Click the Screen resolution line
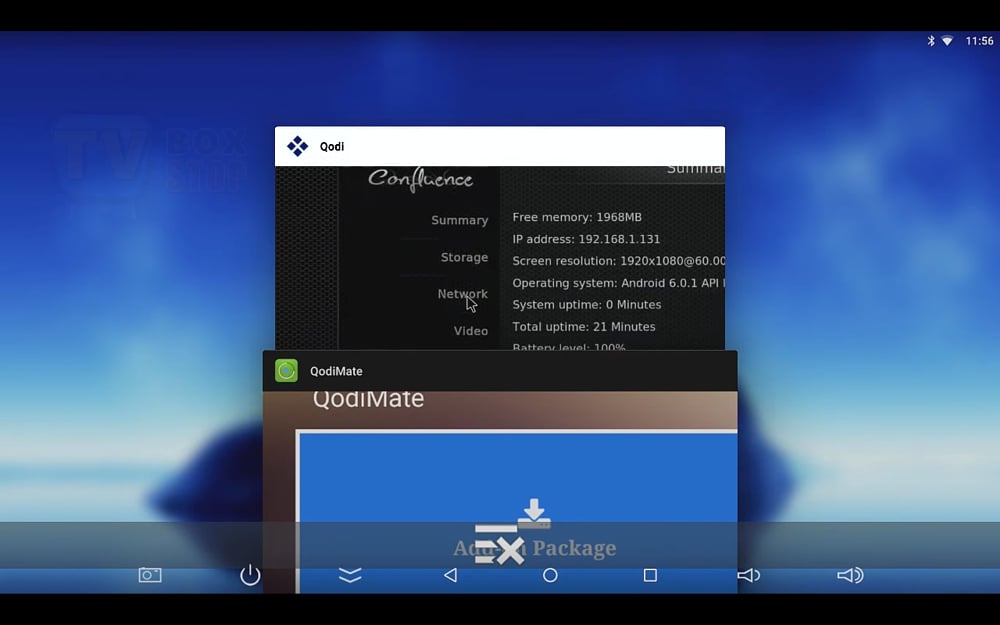Viewport: 1000px width, 625px height. click(619, 261)
